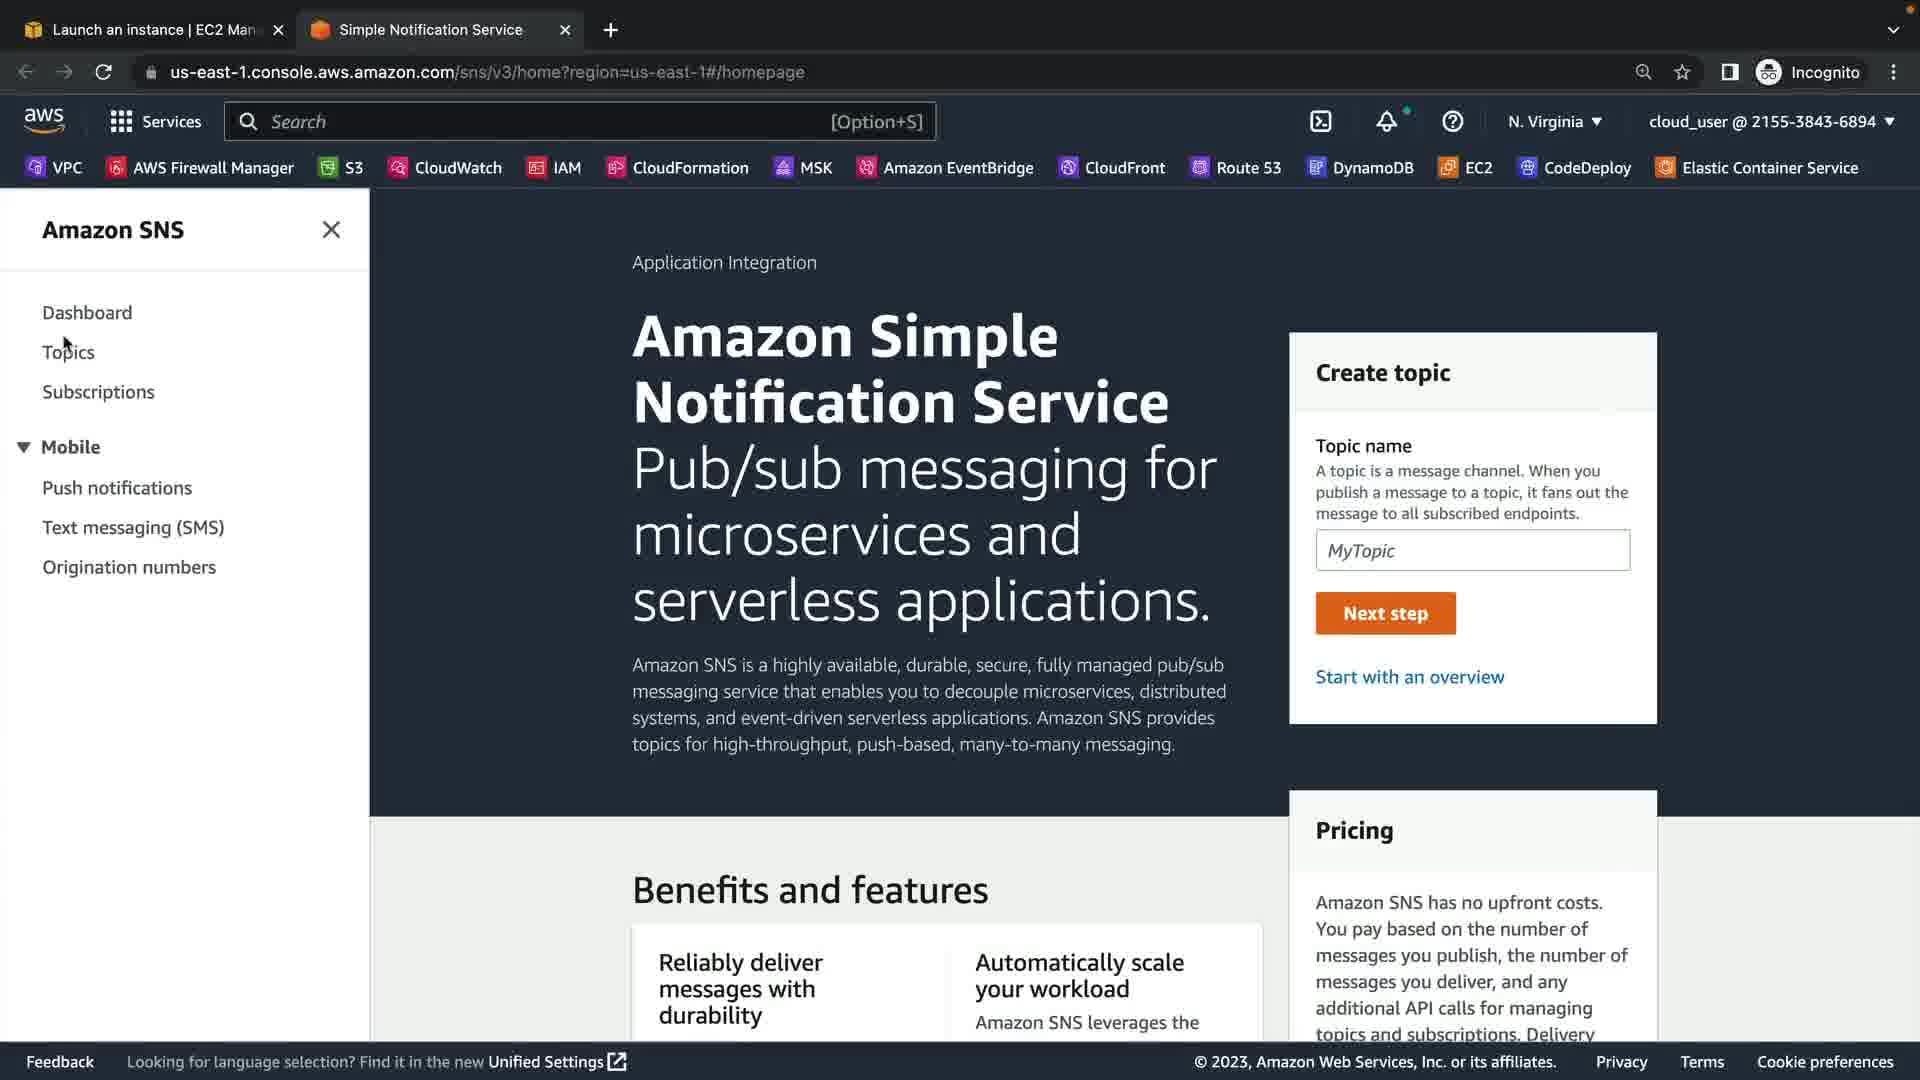1920x1080 pixels.
Task: Click the AWS console Search box
Action: tap(580, 122)
